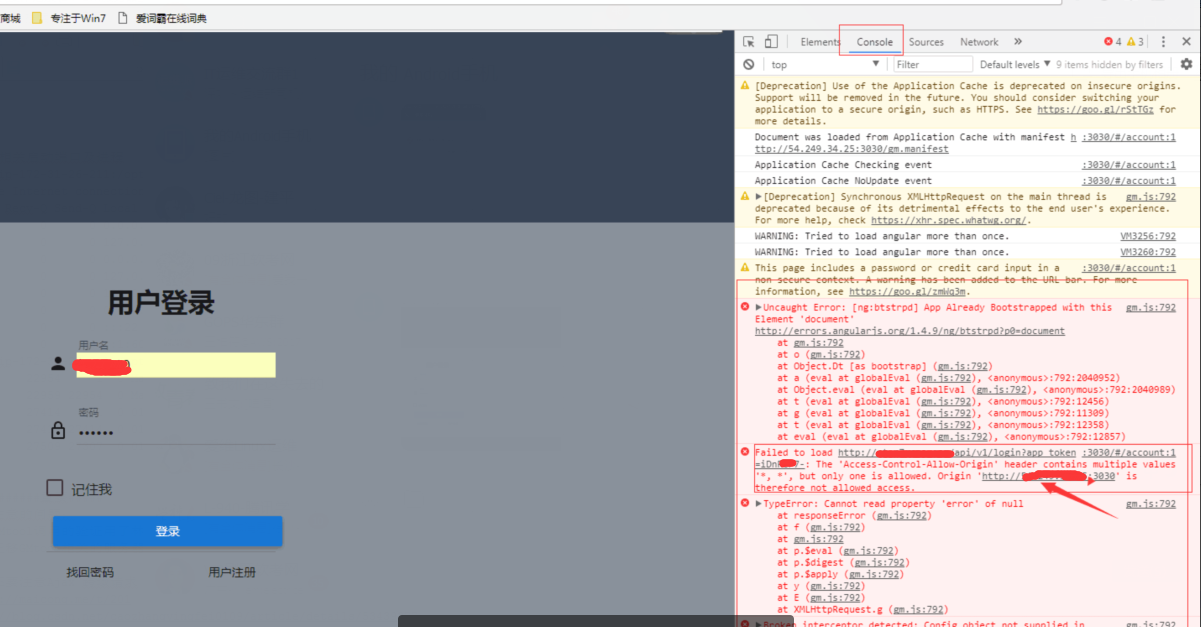
Task: Show more DevTools tabs with the chevron
Action: (1018, 42)
